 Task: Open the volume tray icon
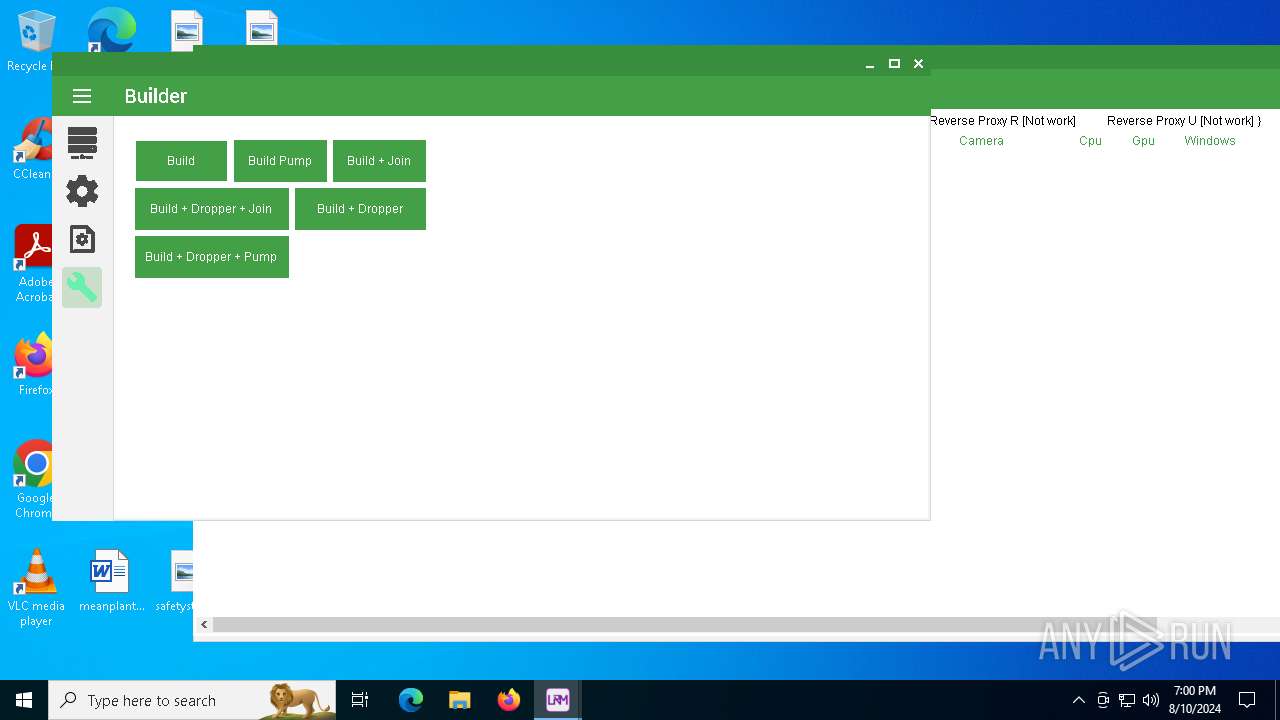pos(1151,700)
